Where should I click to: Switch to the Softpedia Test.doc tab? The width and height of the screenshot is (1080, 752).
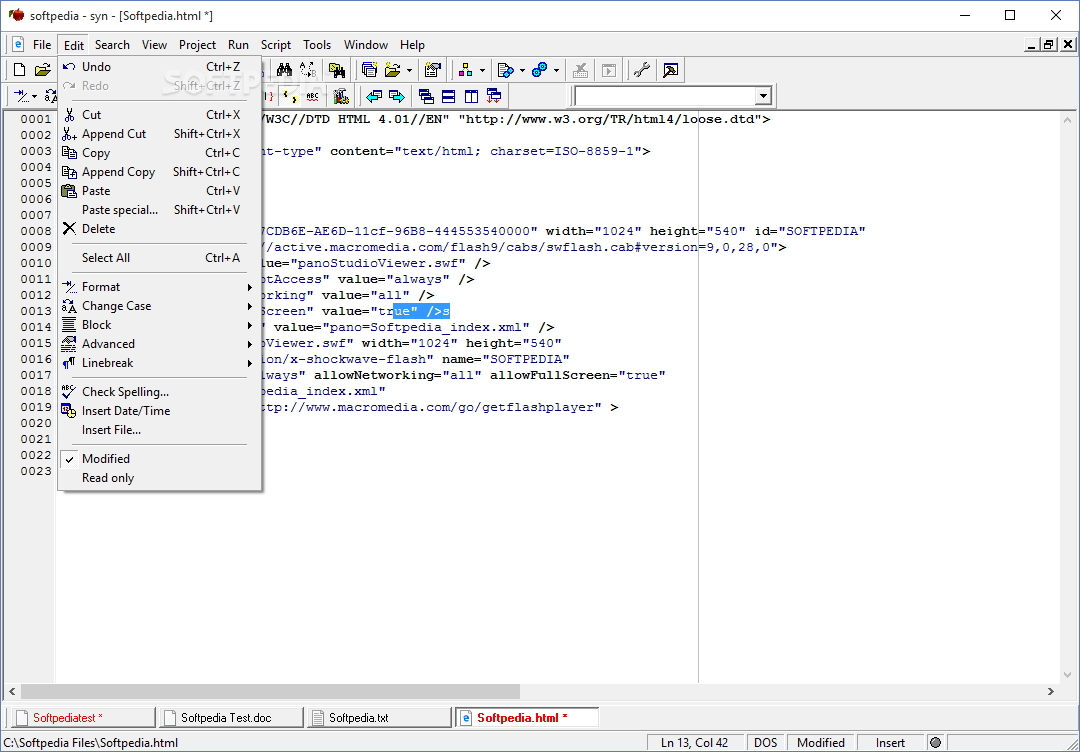point(231,718)
